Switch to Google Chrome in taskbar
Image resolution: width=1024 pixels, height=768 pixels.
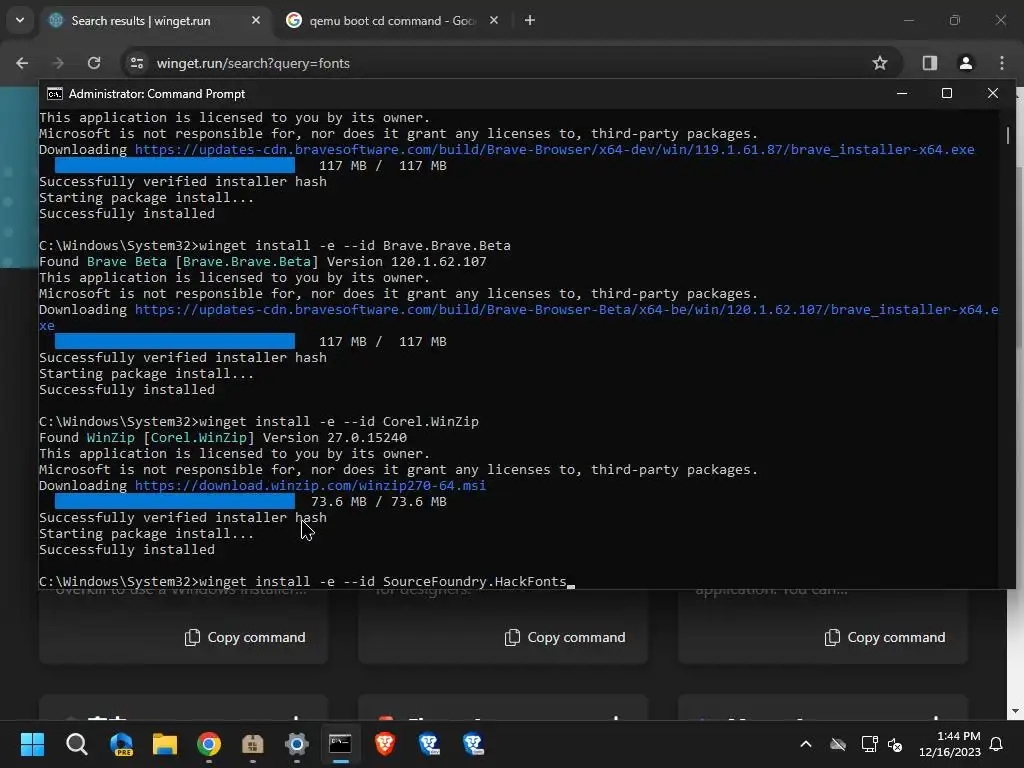coord(208,743)
